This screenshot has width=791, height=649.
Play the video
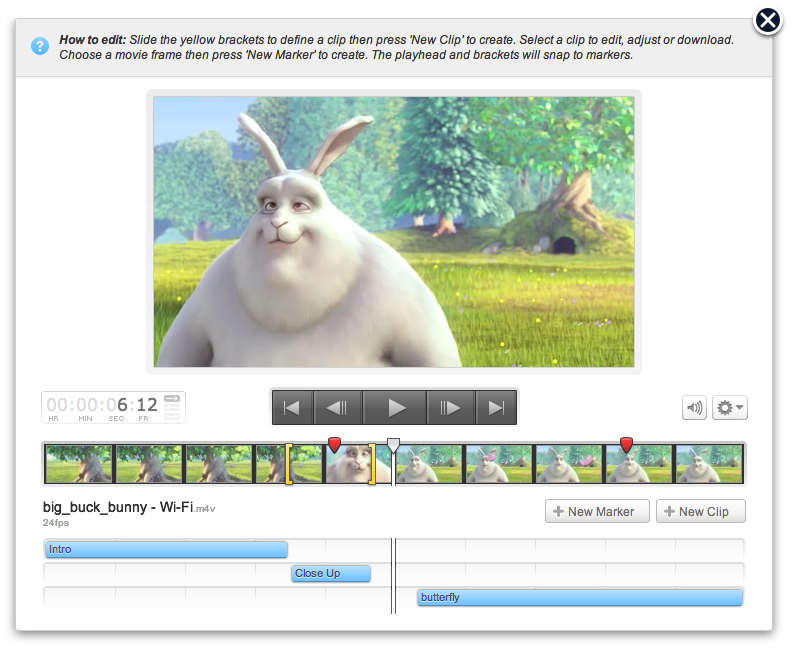tap(395, 407)
